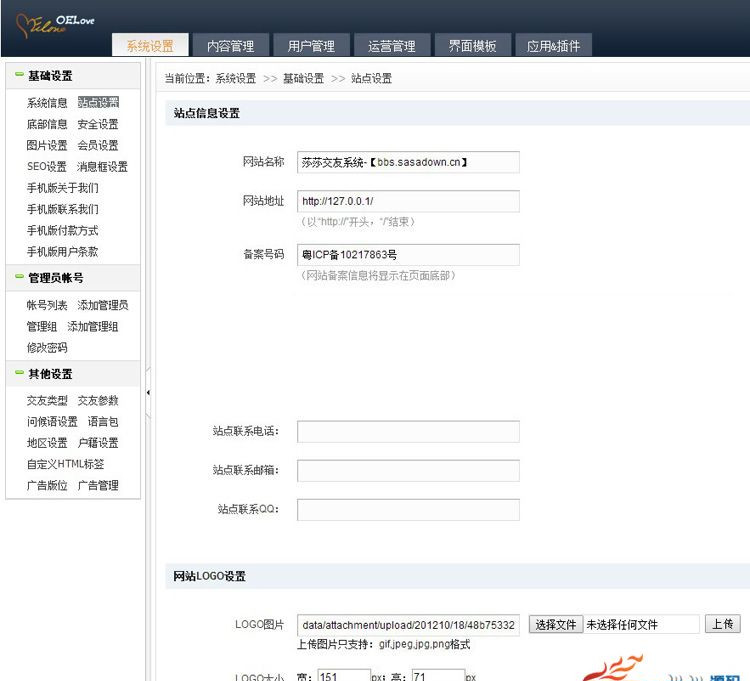Open 地区设置 page
This screenshot has width=750, height=681.
click(x=47, y=443)
